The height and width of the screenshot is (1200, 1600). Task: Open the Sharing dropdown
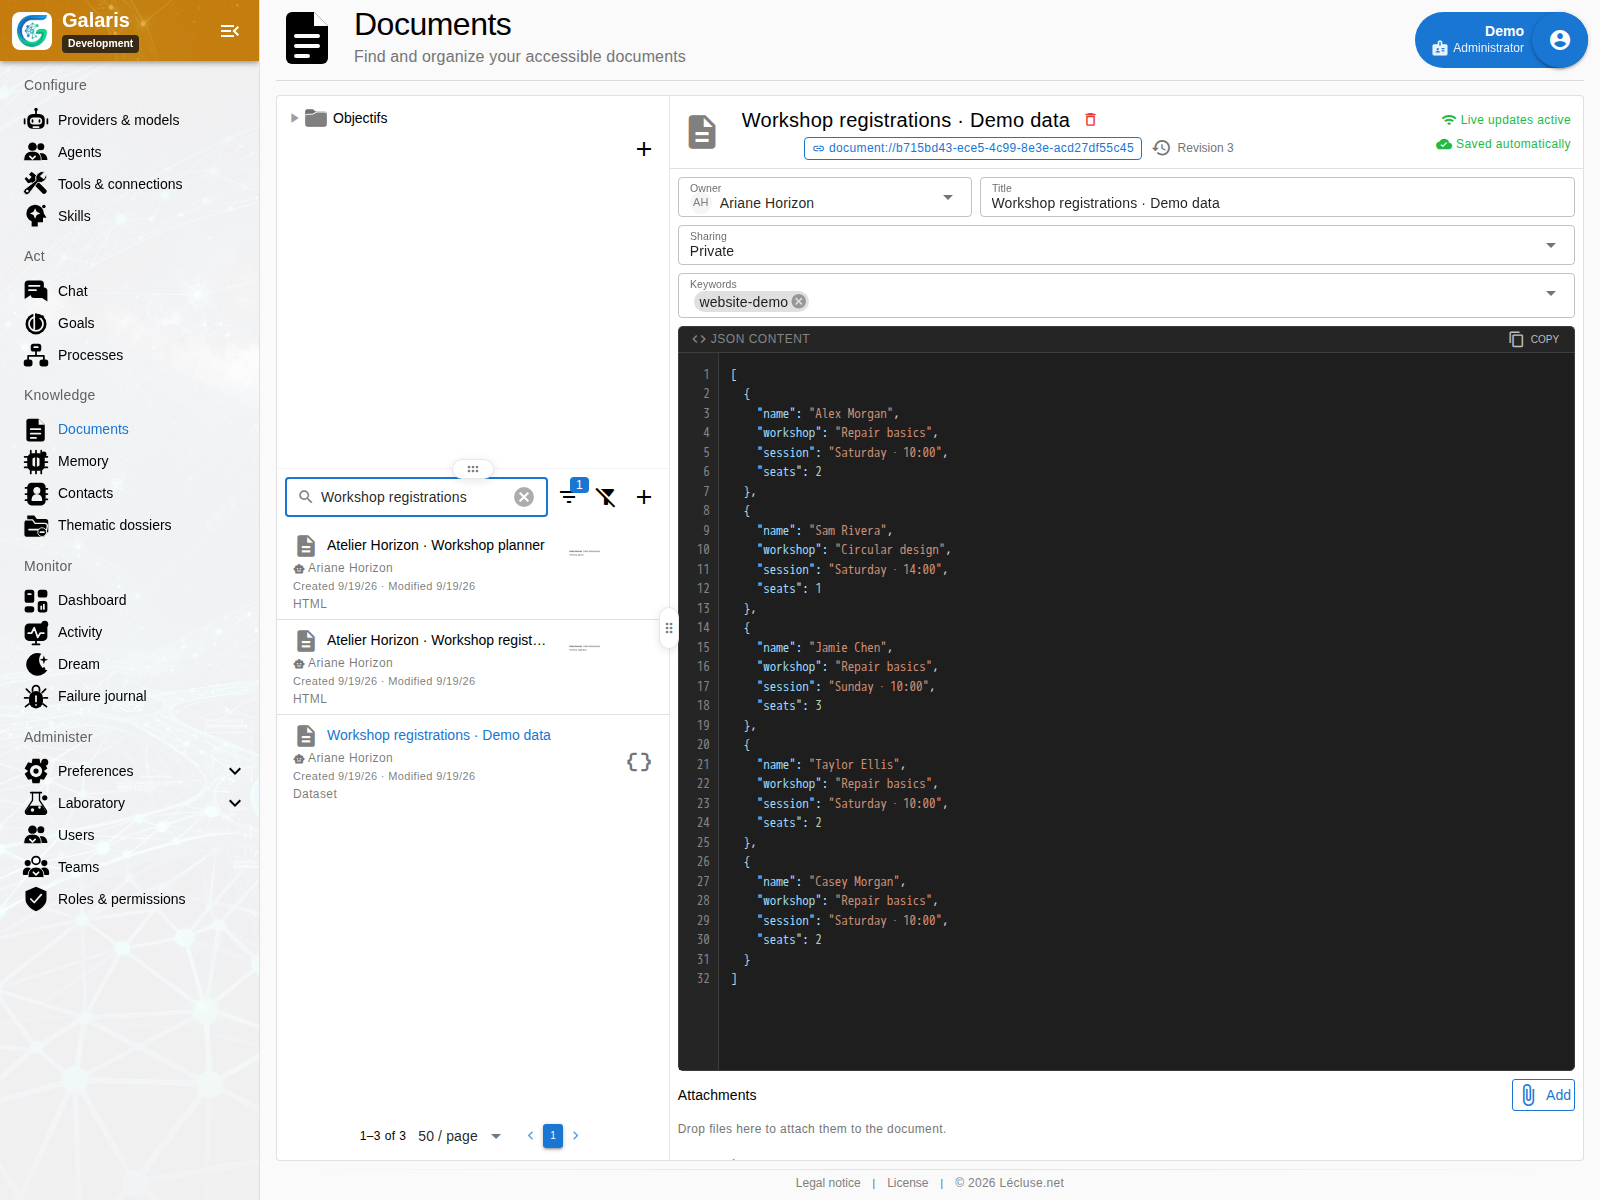(1126, 245)
